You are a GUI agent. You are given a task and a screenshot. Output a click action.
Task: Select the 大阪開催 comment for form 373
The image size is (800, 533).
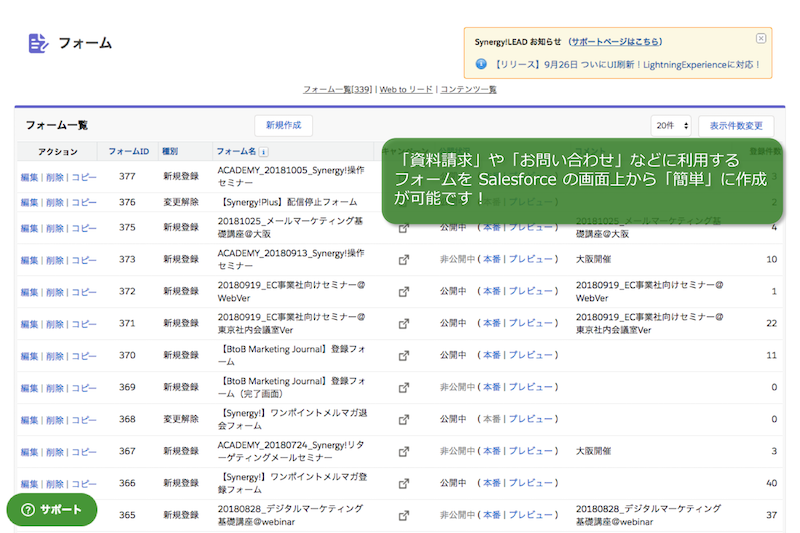click(x=593, y=259)
